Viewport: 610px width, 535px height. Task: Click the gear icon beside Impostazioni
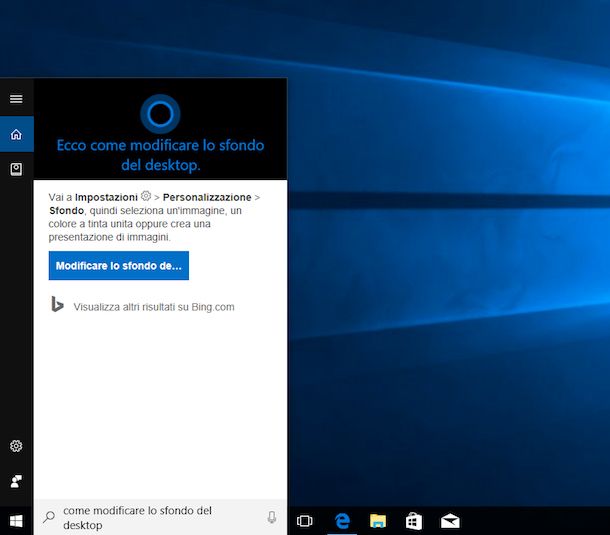[x=146, y=197]
